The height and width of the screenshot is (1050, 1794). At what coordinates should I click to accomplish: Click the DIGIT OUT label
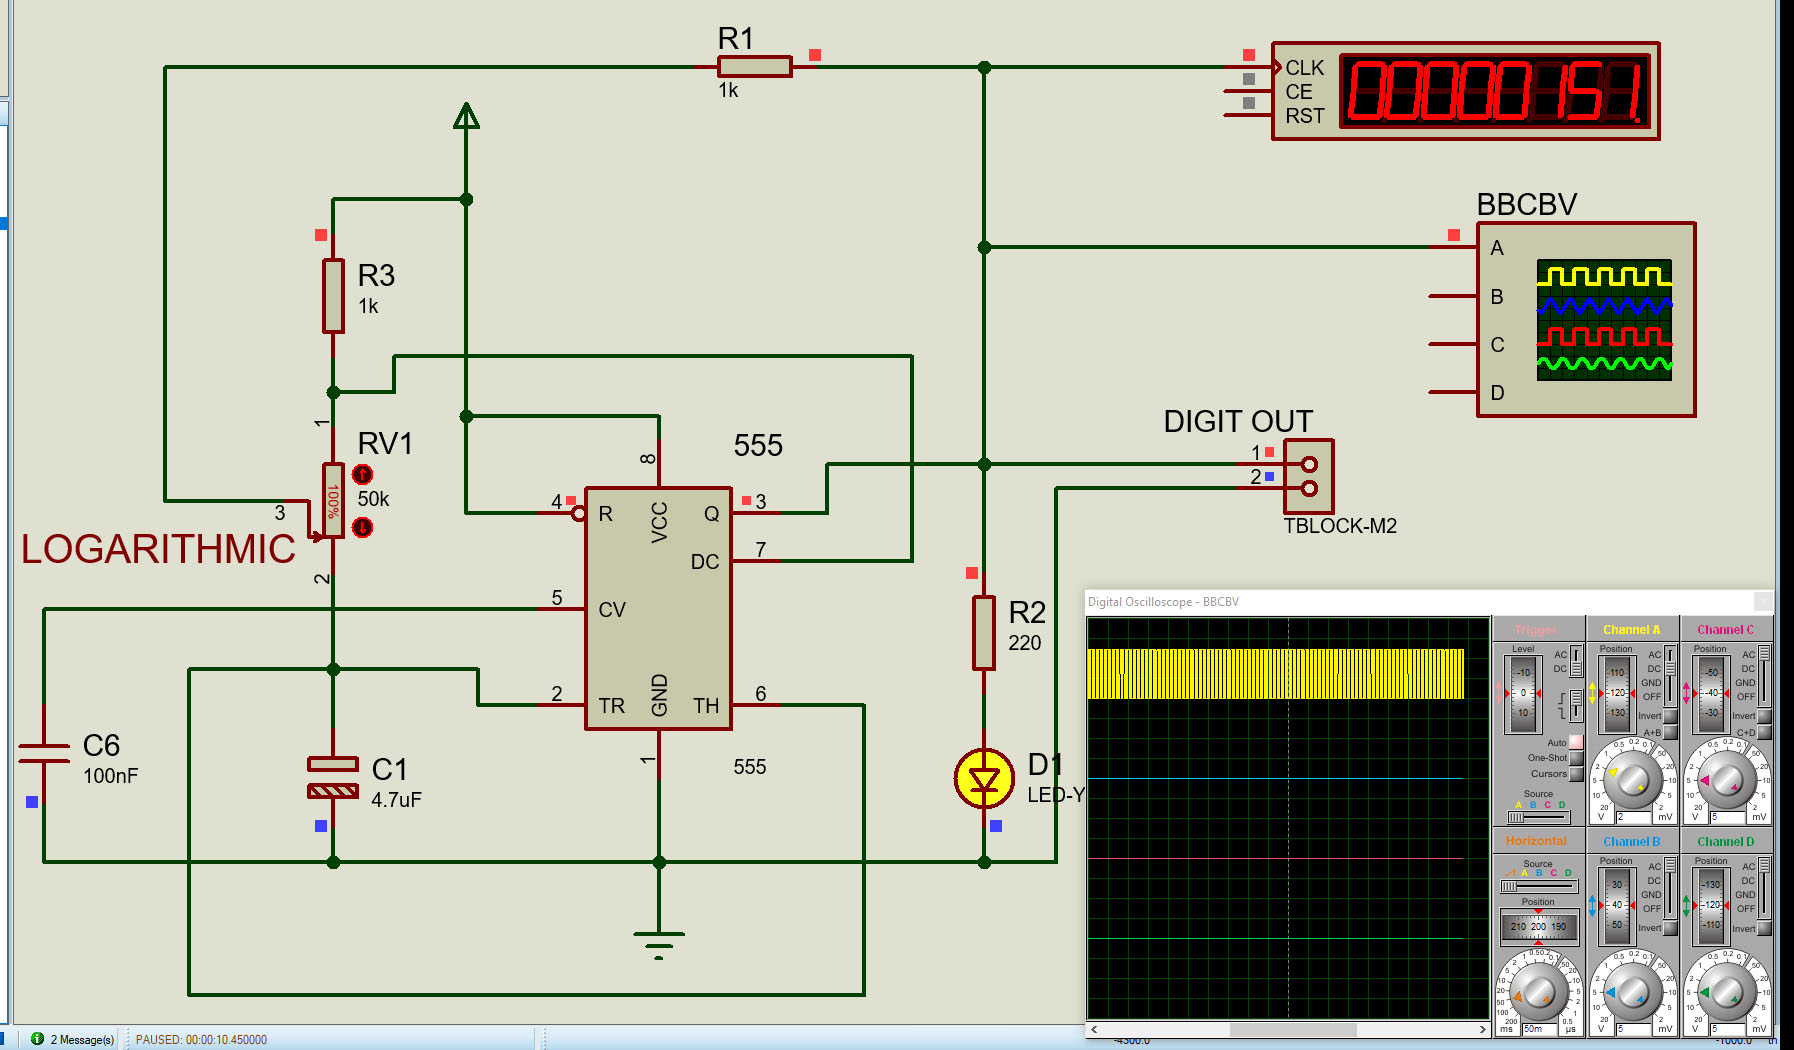[1238, 421]
